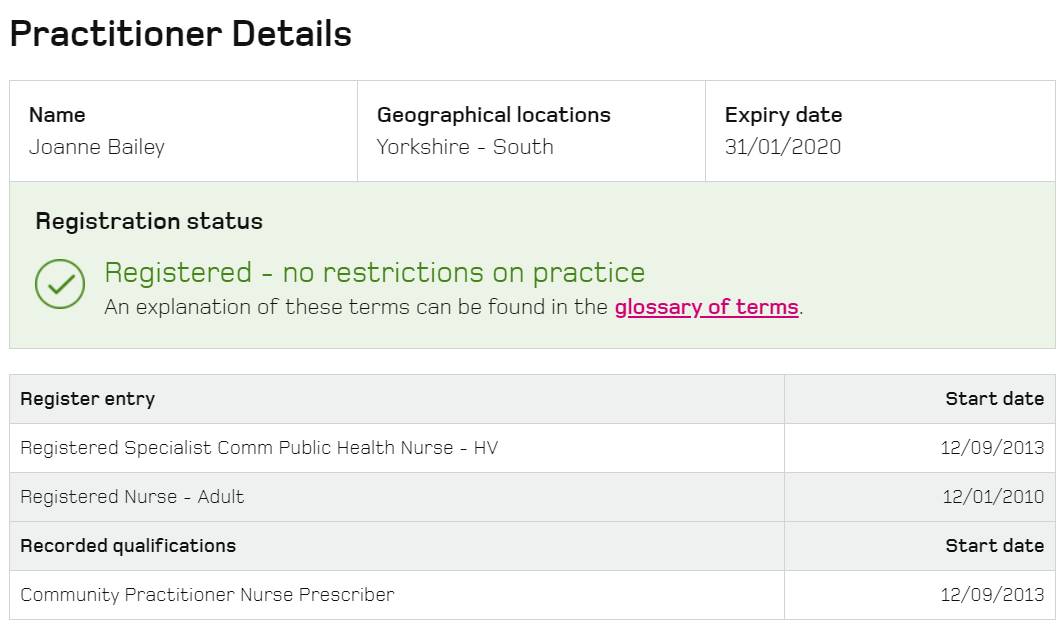Image resolution: width=1059 pixels, height=629 pixels.
Task: Click the Geographical locations header
Action: [494, 115]
